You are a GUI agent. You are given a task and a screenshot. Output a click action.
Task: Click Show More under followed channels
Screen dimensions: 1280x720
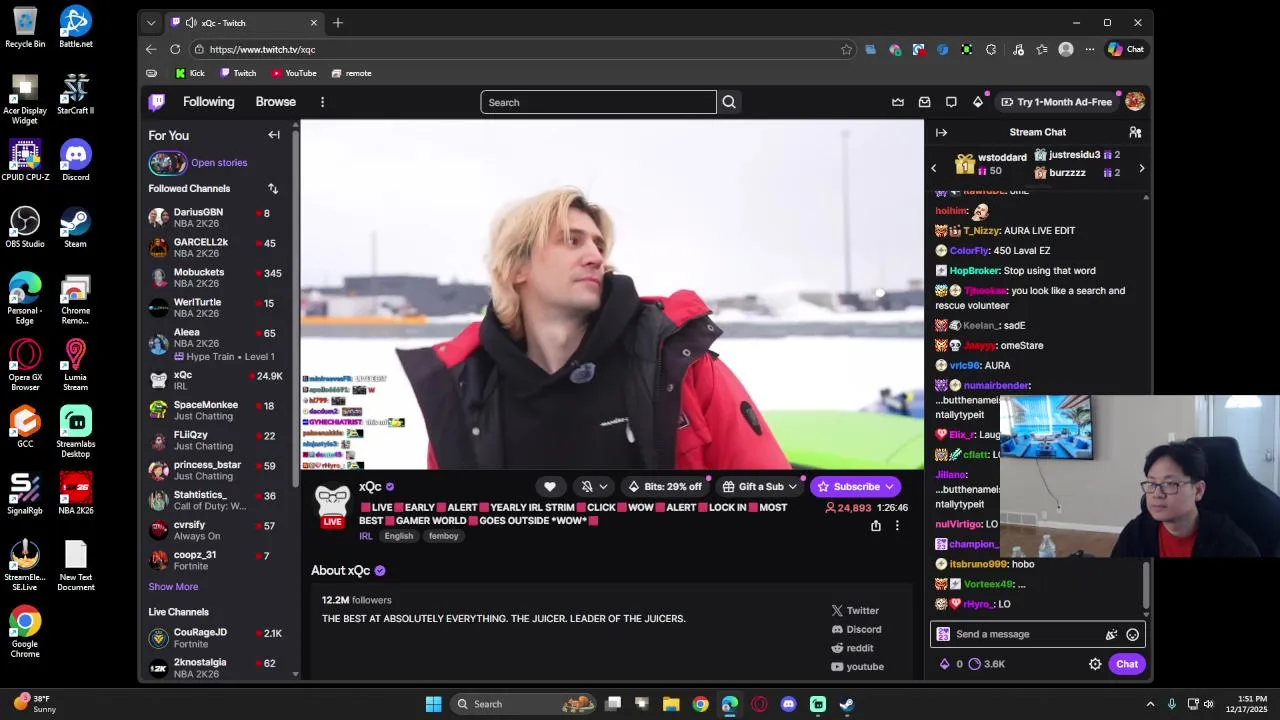(x=173, y=587)
